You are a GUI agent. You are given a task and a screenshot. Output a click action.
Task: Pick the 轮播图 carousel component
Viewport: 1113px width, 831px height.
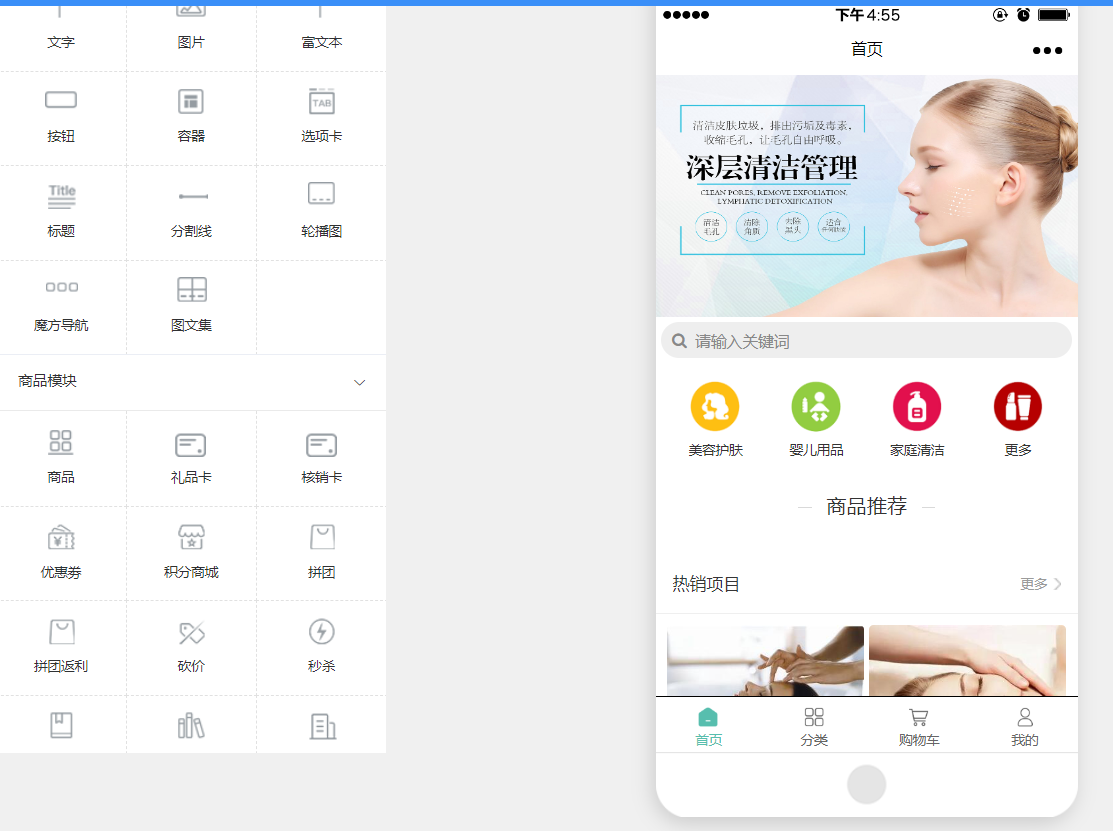click(322, 212)
